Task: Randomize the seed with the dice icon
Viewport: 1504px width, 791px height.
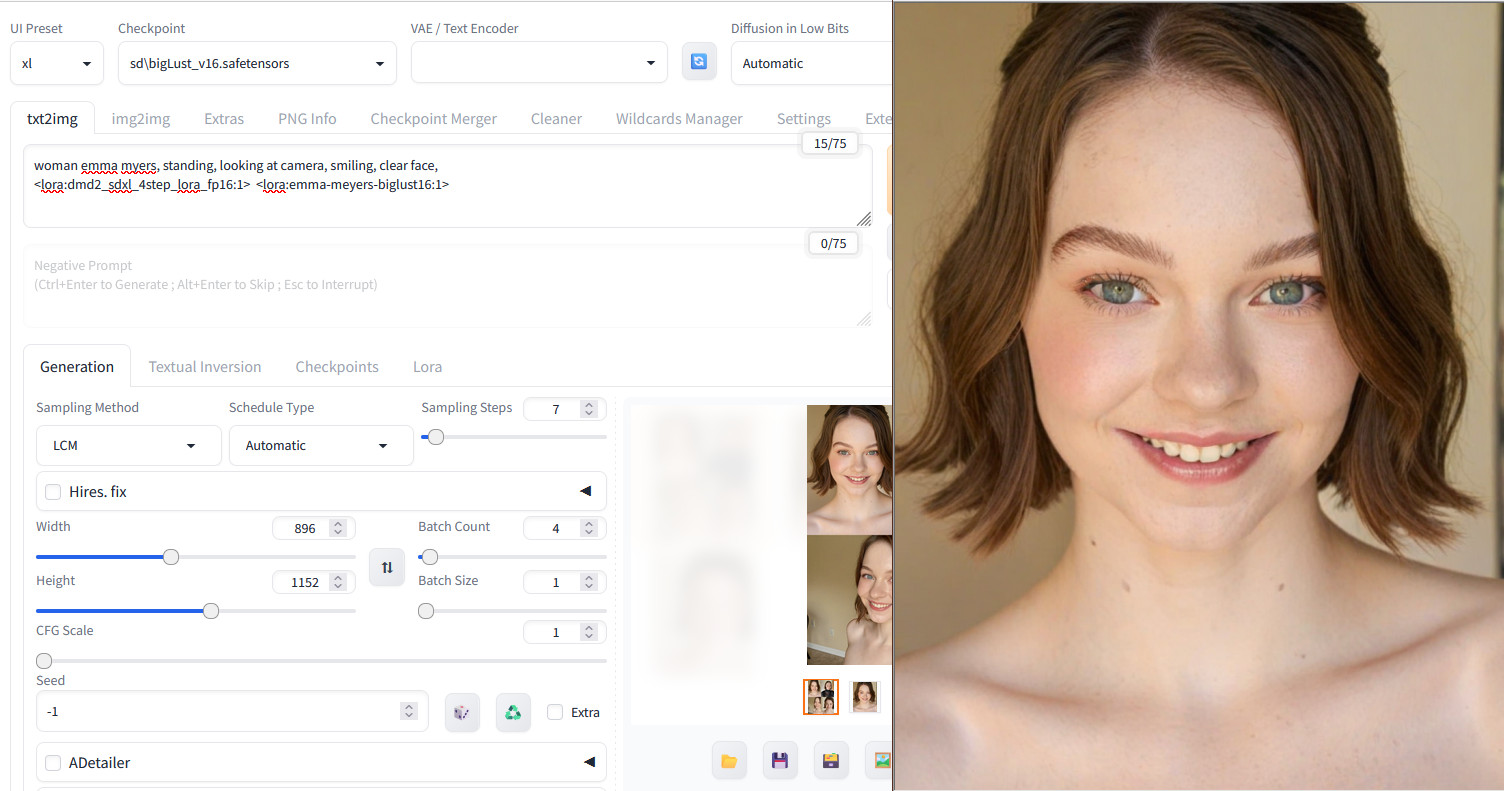Action: pyautogui.click(x=462, y=712)
